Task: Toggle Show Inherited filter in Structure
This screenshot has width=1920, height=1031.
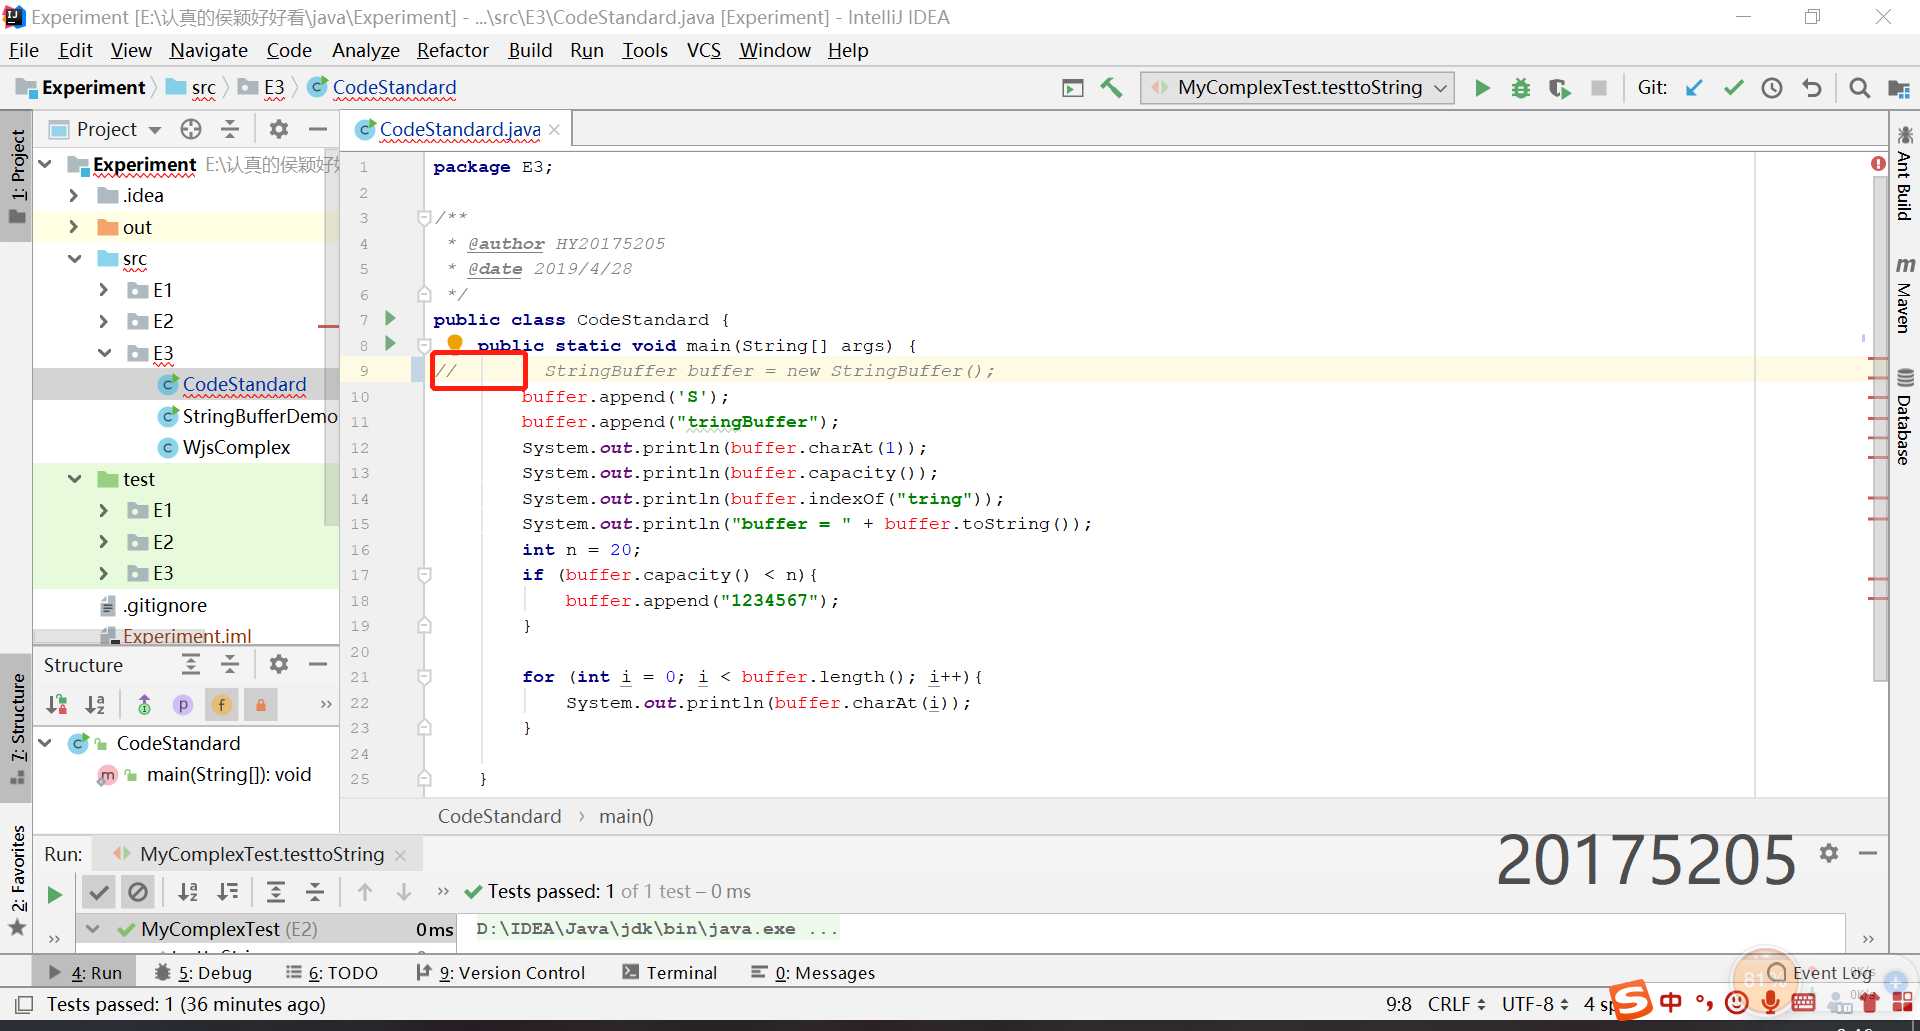Action: pyautogui.click(x=144, y=705)
